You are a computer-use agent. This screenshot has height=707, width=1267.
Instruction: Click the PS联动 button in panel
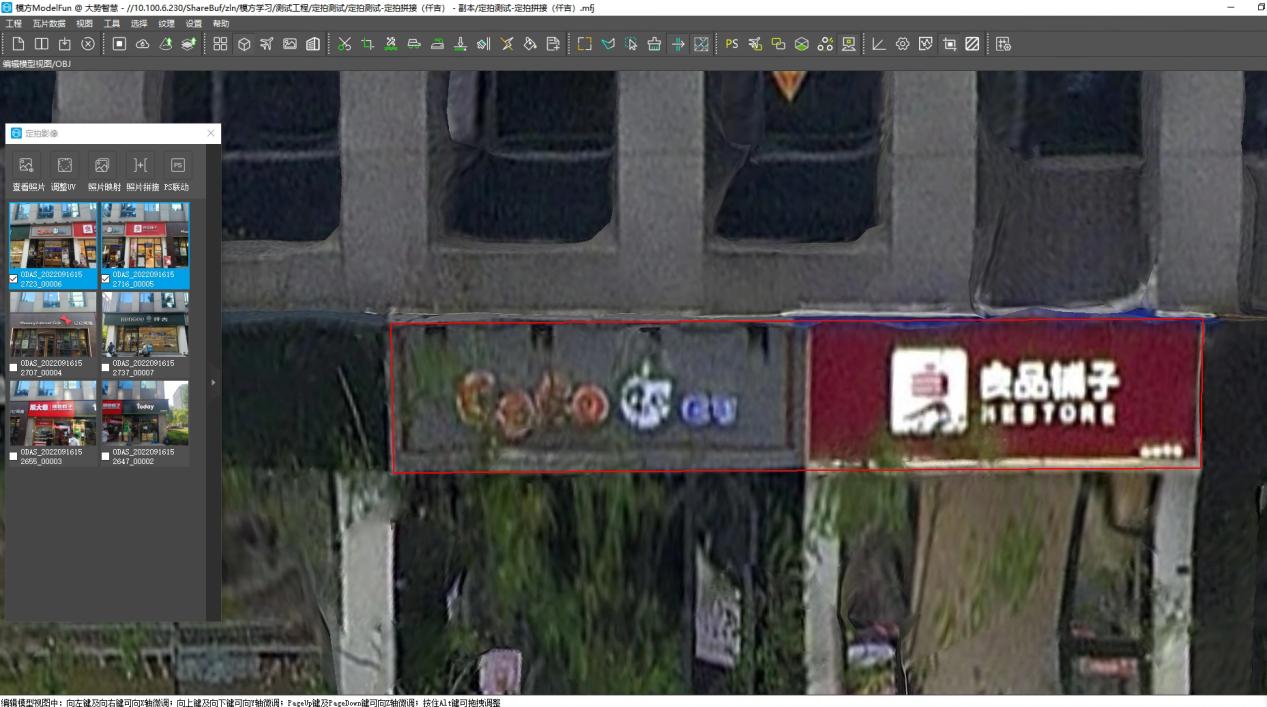[177, 173]
